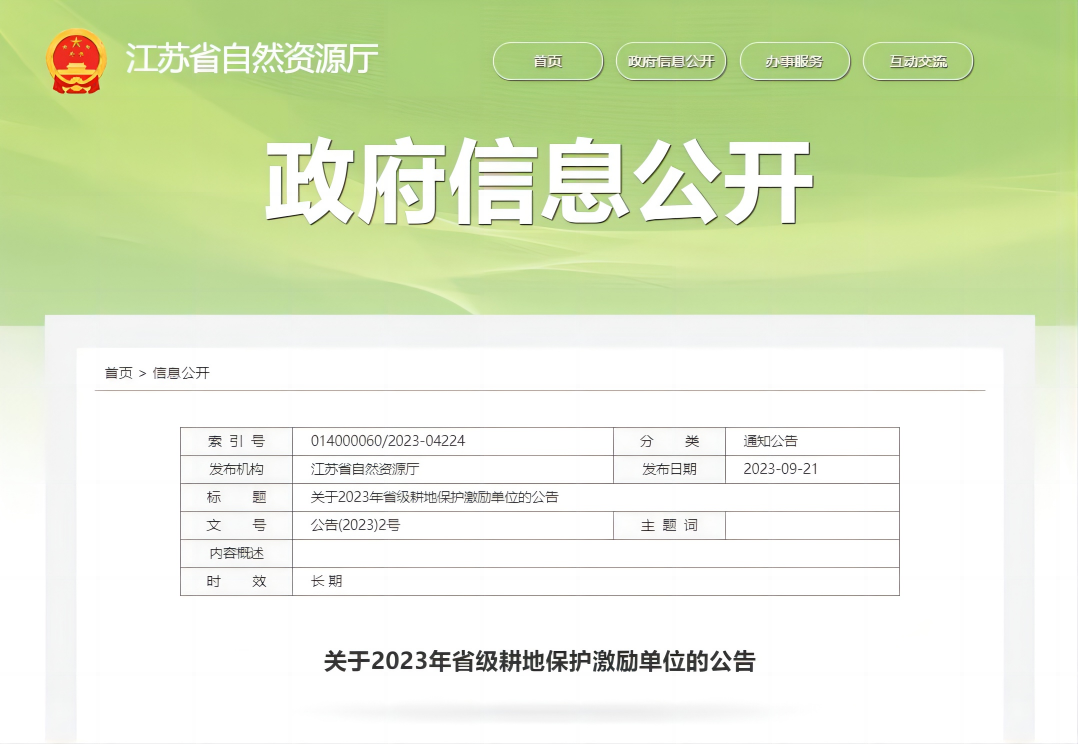Click the document number 公告(2023)2号

coord(355,525)
